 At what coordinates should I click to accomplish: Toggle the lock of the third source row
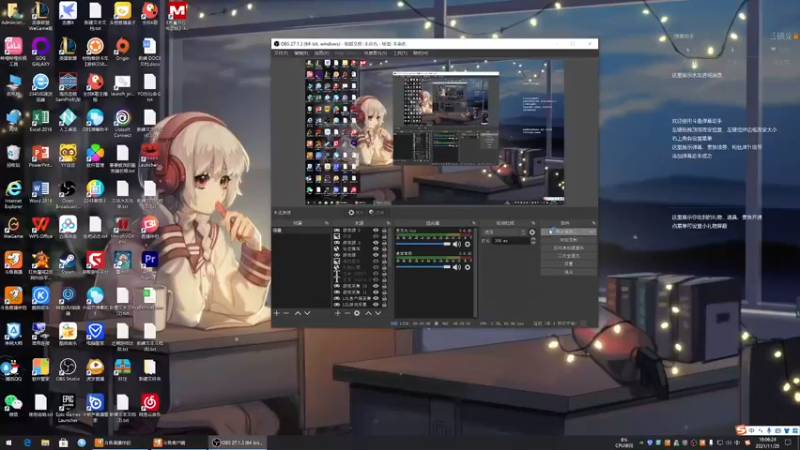click(384, 242)
